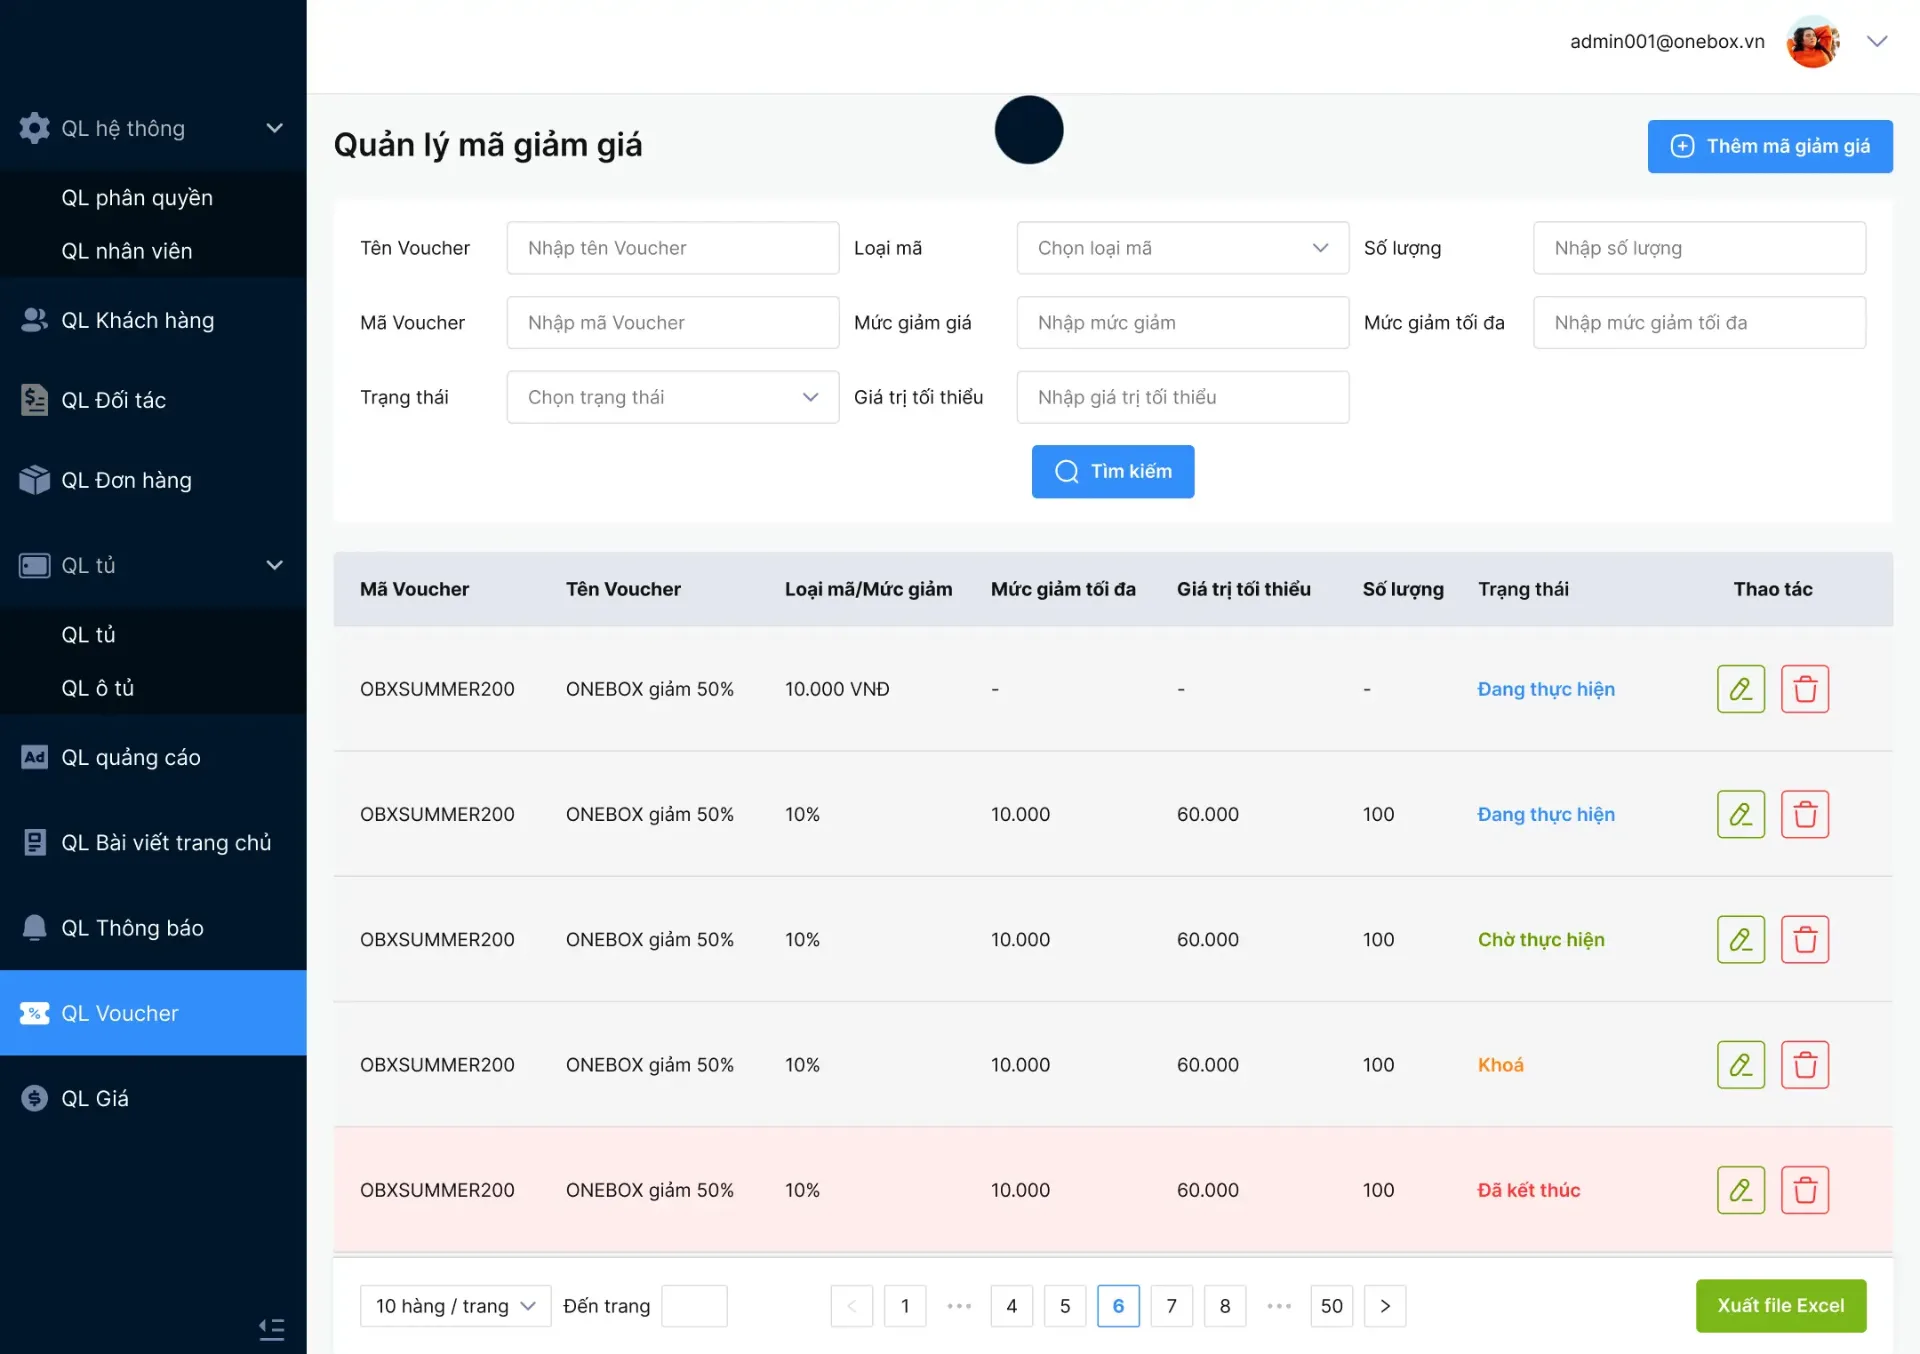
Task: Click the delete trash icon on the Khoá row
Action: [1804, 1064]
